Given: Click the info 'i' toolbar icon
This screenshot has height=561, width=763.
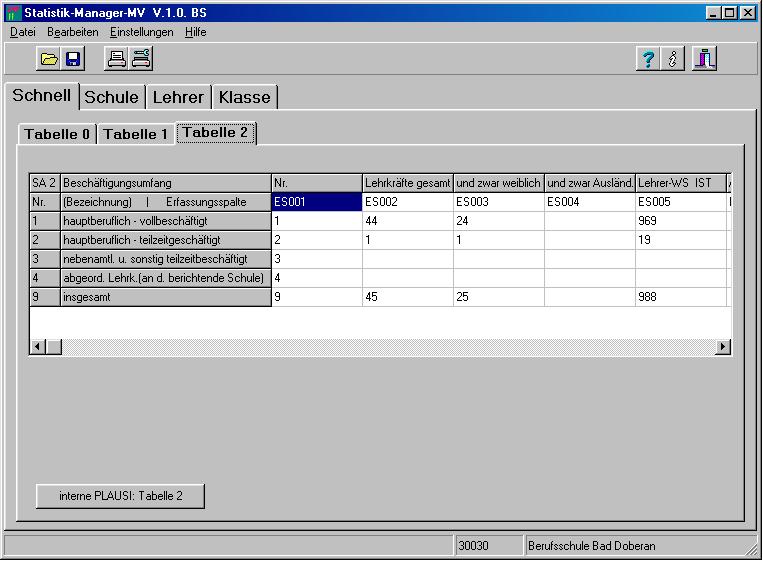Looking at the screenshot, I should (x=674, y=59).
